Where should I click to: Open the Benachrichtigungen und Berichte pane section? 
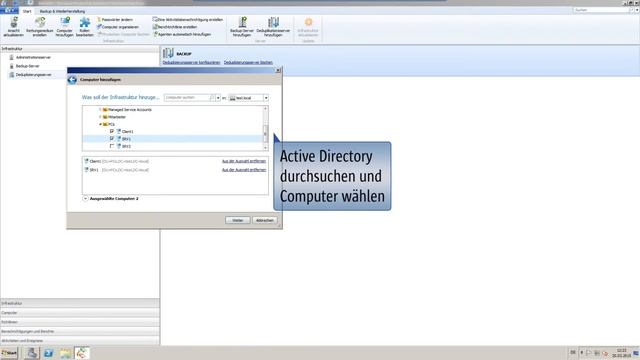[x=80, y=331]
